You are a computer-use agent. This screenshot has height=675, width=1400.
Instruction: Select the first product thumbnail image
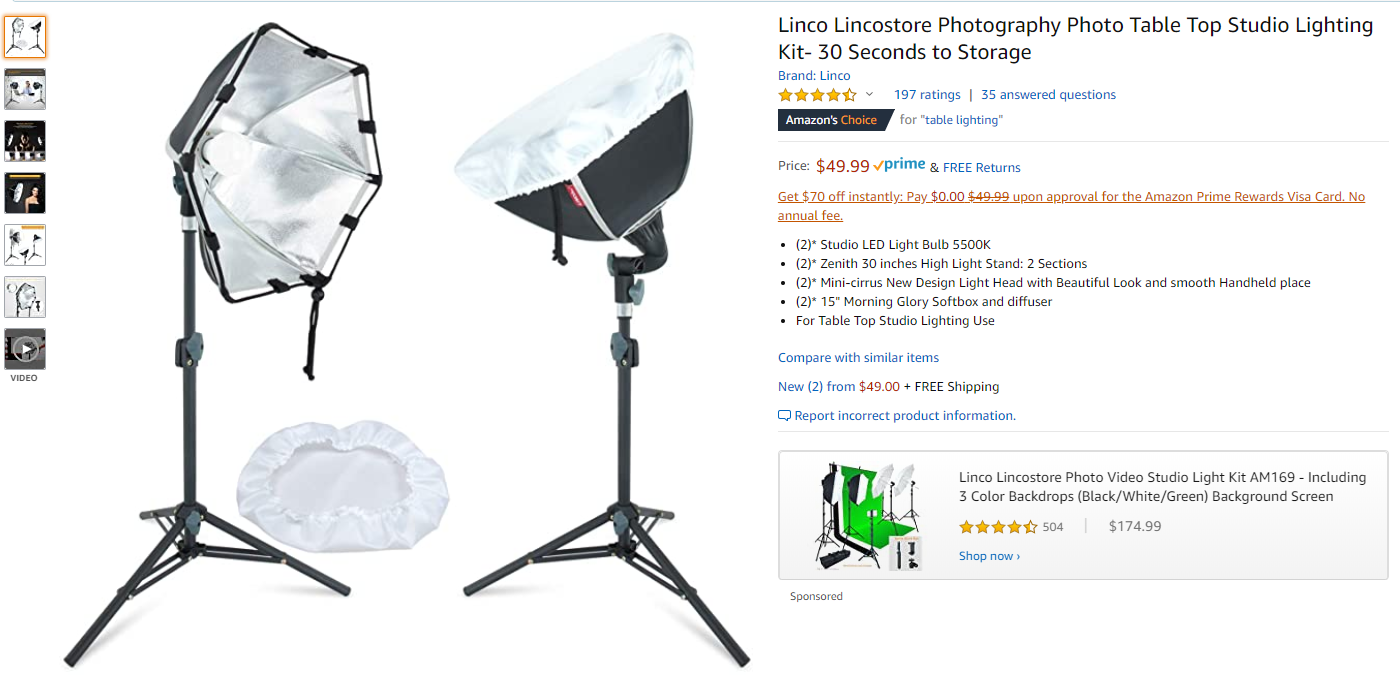pos(25,37)
